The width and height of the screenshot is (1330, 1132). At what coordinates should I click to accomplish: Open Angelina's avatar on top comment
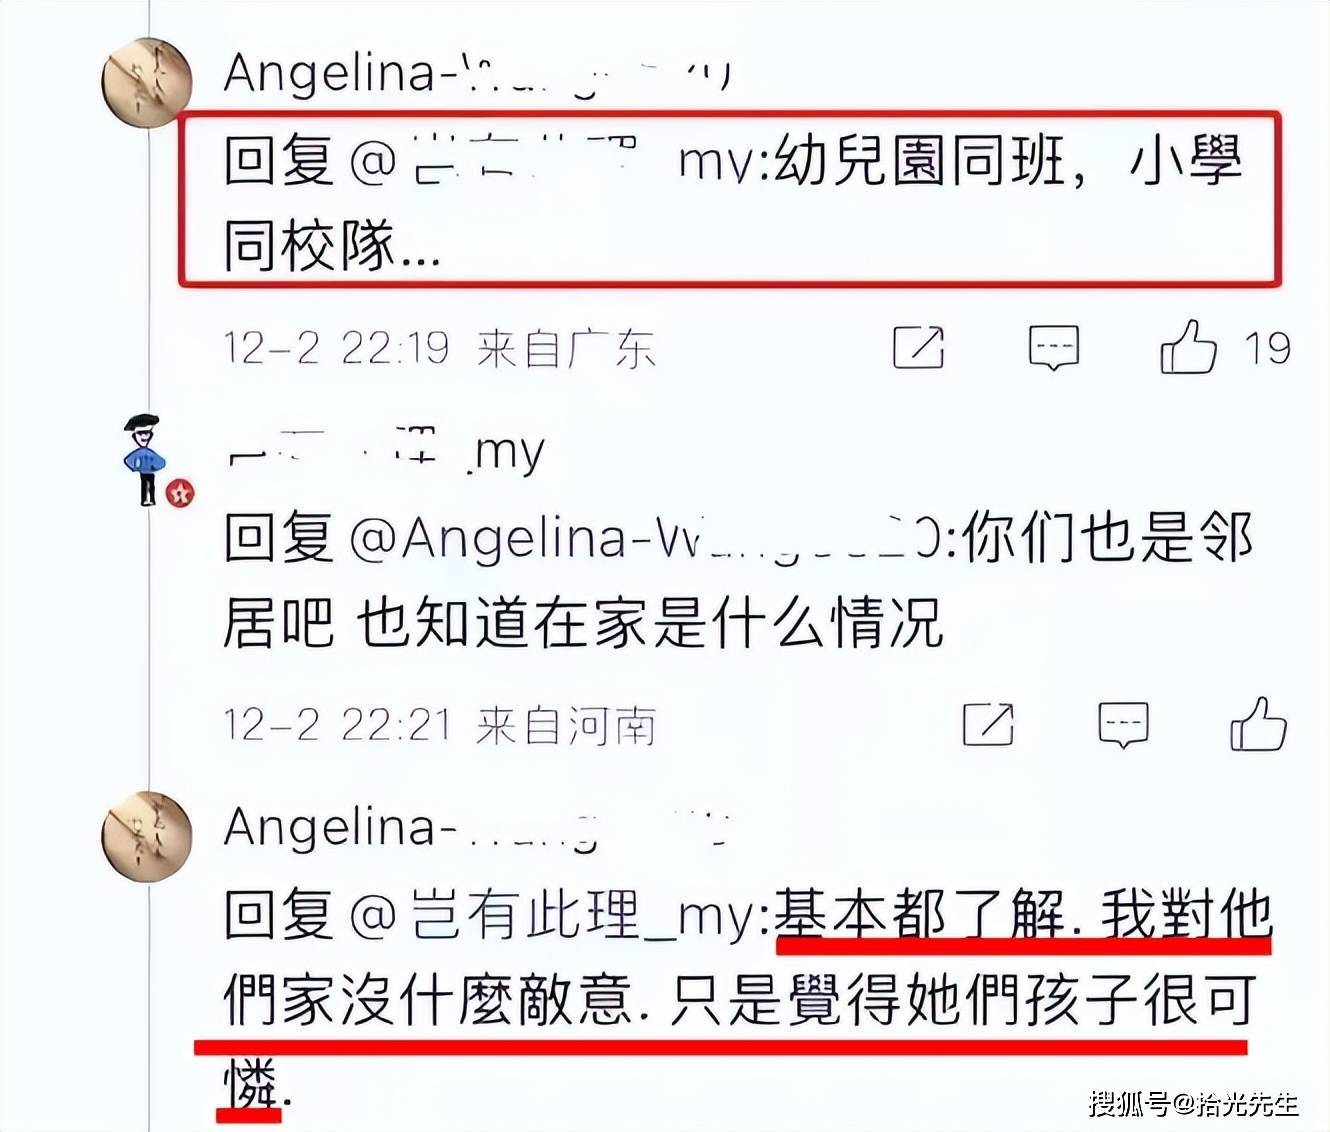click(147, 82)
